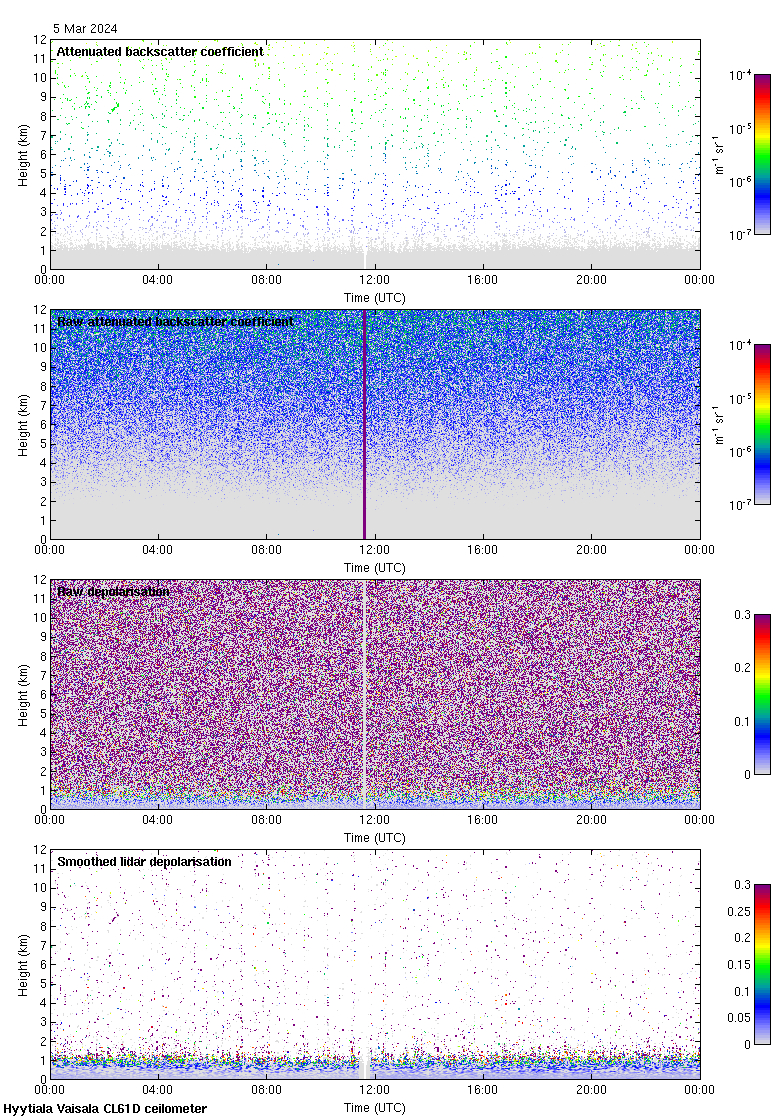Click the Height (km) axis label of top panel
The height and width of the screenshot is (1120, 780).
(23, 154)
